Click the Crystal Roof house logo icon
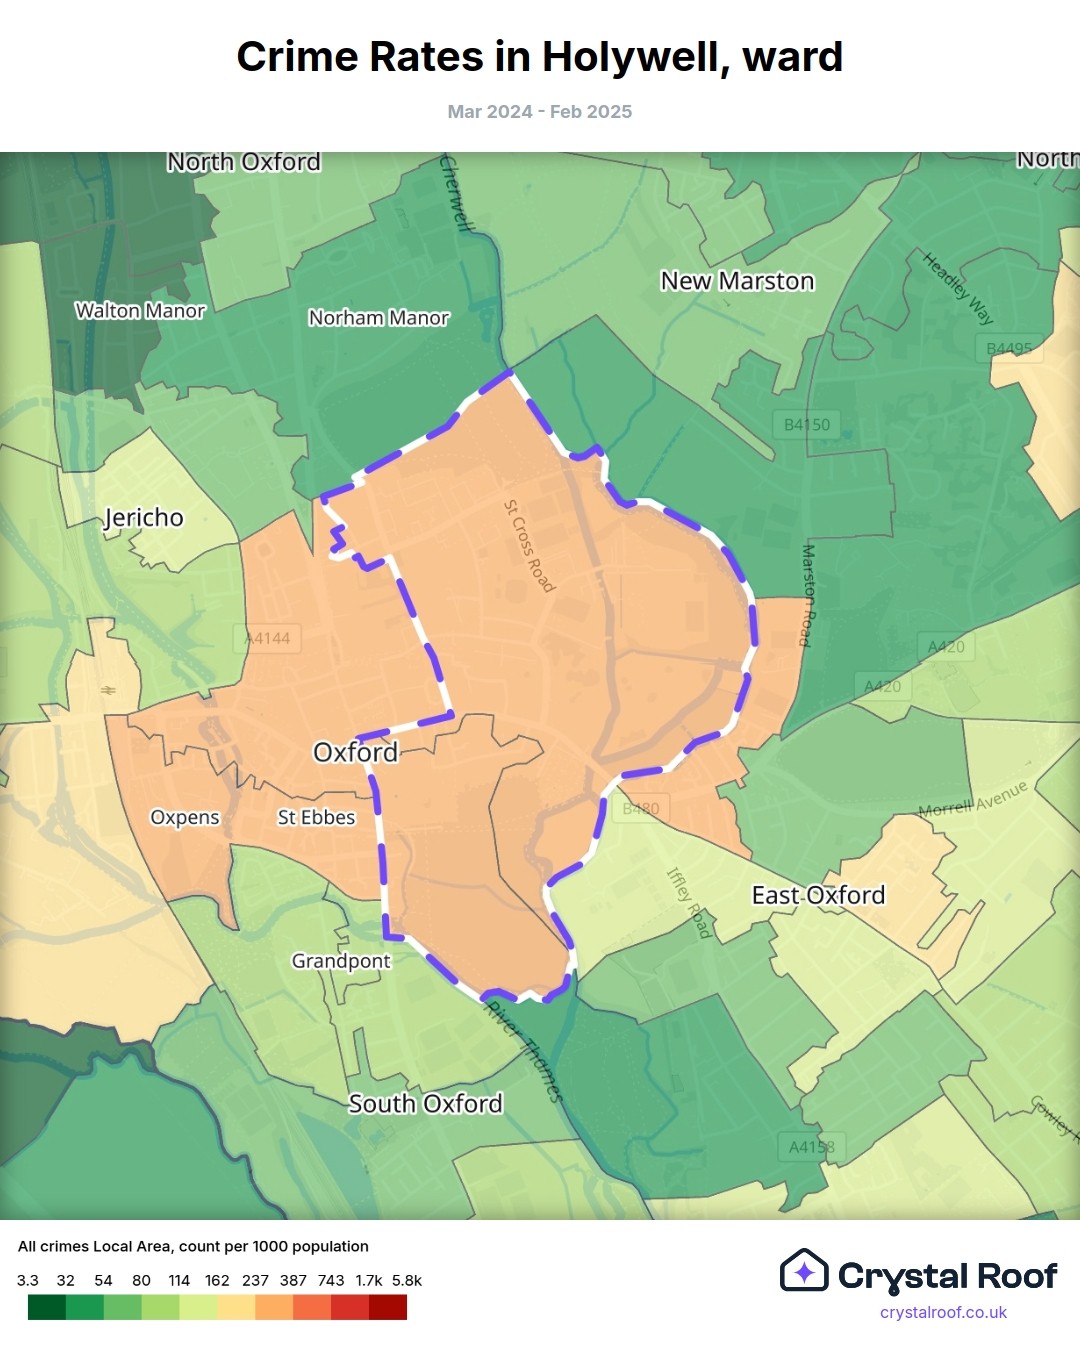This screenshot has width=1080, height=1350. (804, 1270)
